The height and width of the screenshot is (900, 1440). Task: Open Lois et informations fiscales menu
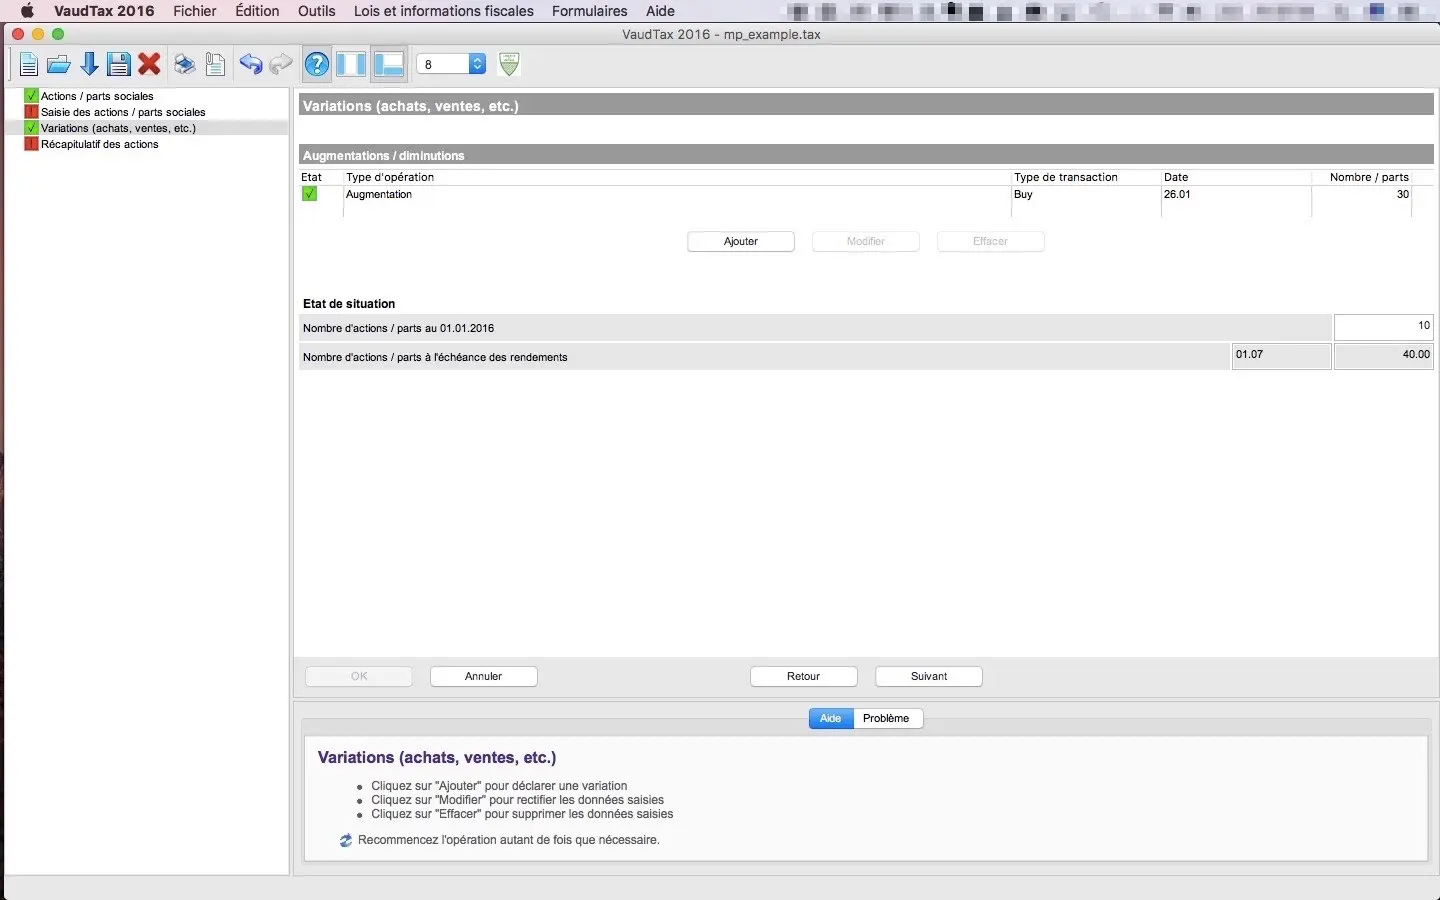click(444, 11)
